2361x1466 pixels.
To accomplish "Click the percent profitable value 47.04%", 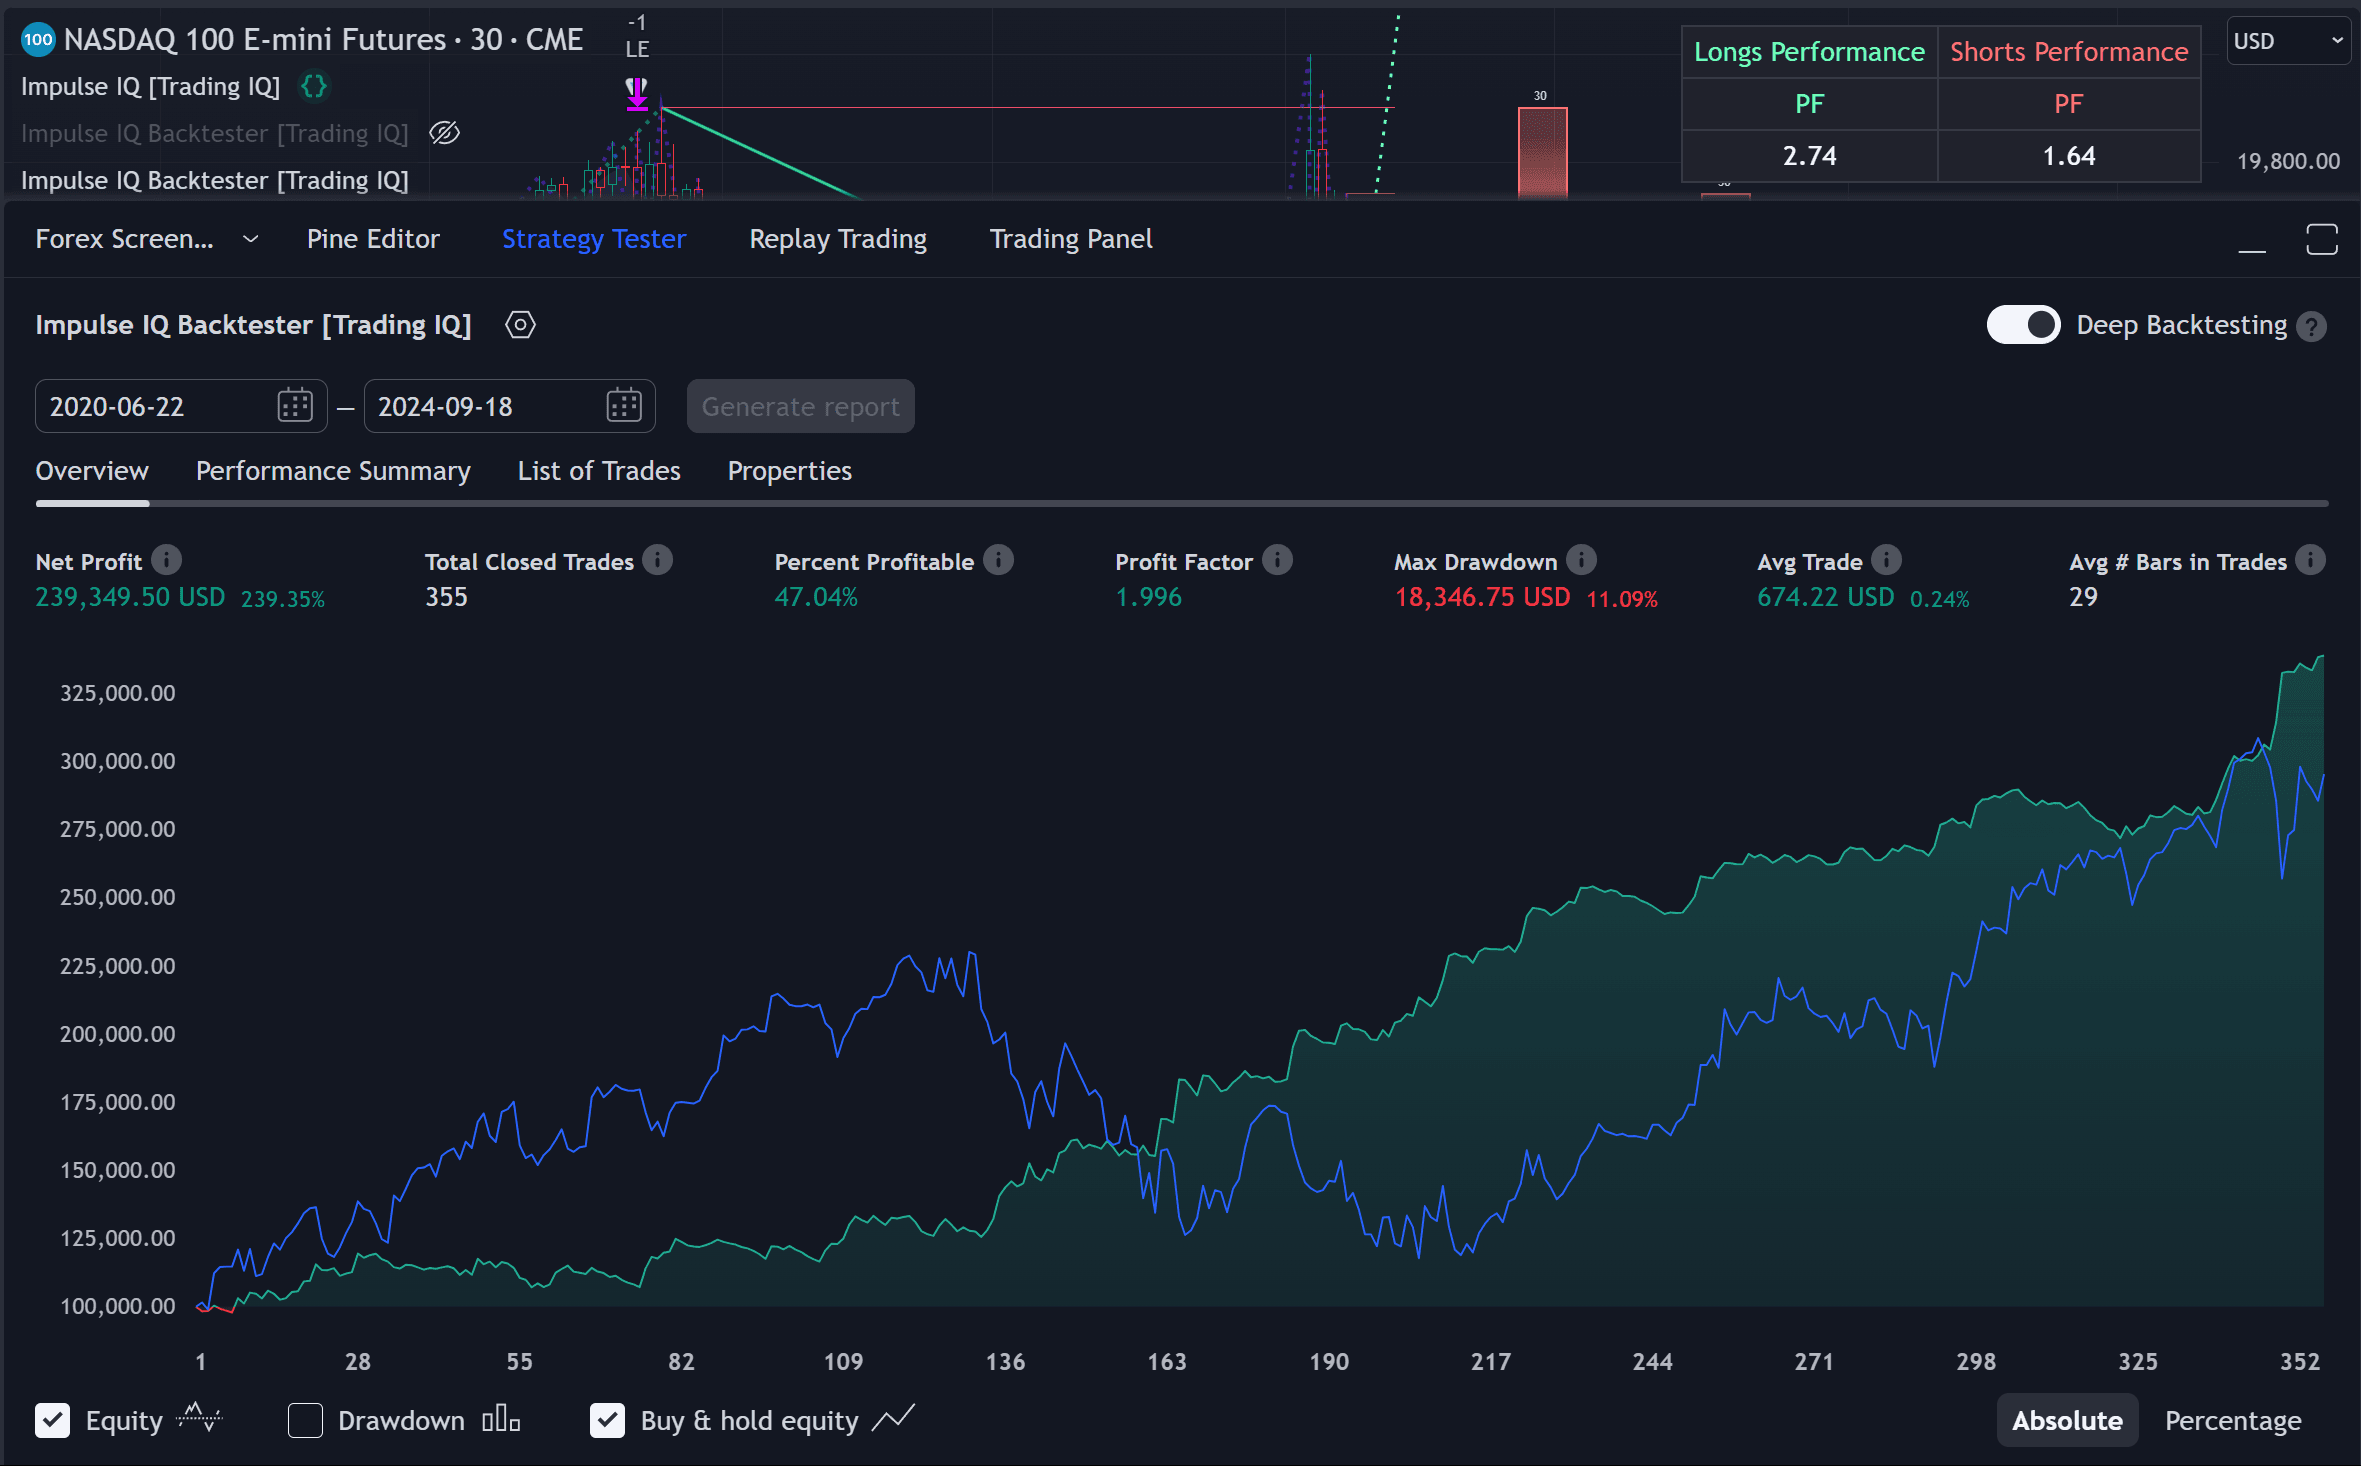I will tap(816, 597).
